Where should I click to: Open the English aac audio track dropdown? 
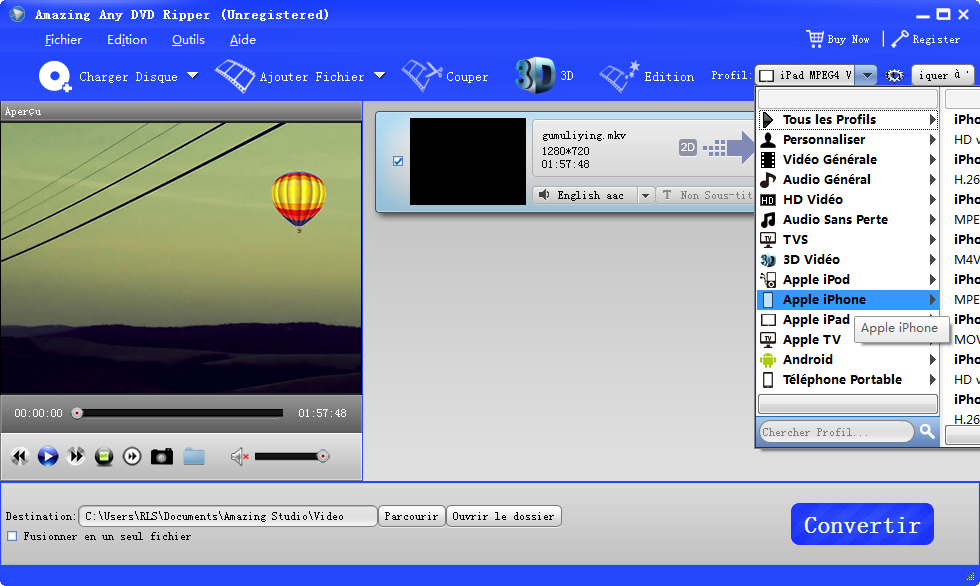point(646,196)
